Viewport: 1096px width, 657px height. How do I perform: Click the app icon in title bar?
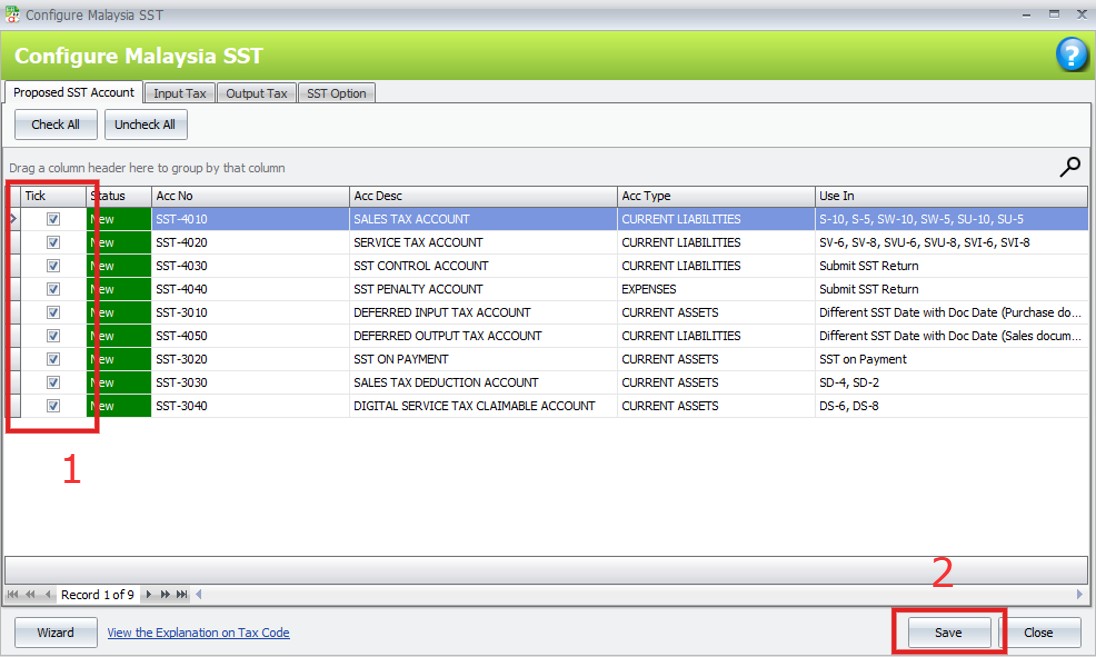point(12,14)
